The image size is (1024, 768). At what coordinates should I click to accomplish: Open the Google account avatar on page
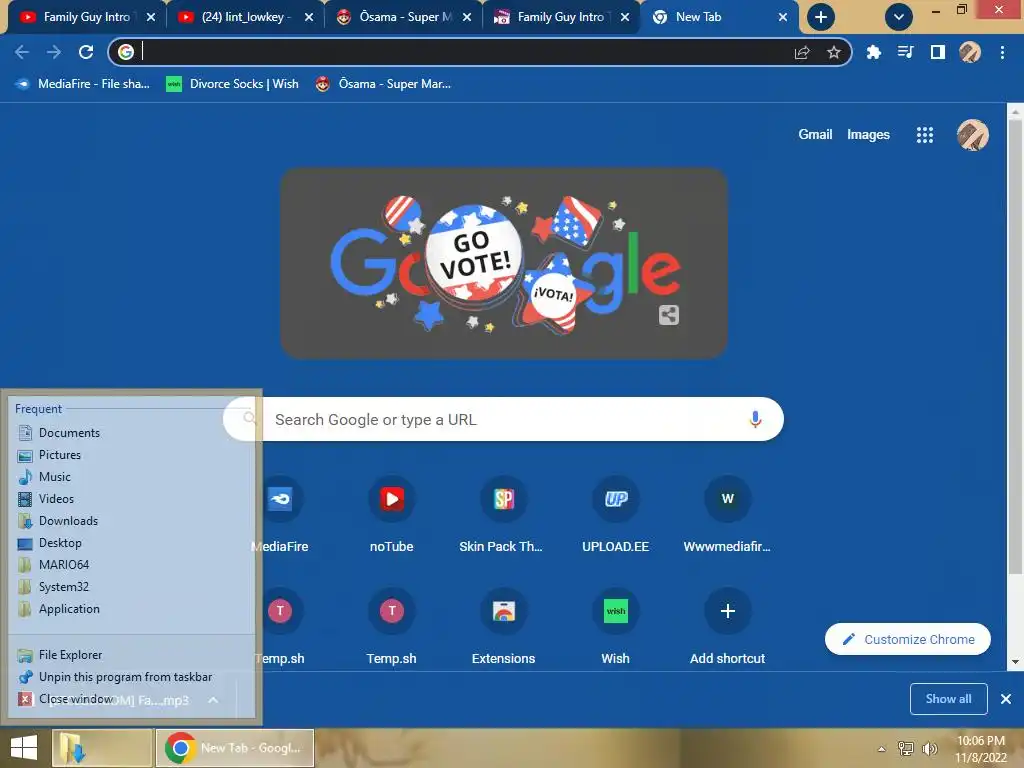pos(972,135)
